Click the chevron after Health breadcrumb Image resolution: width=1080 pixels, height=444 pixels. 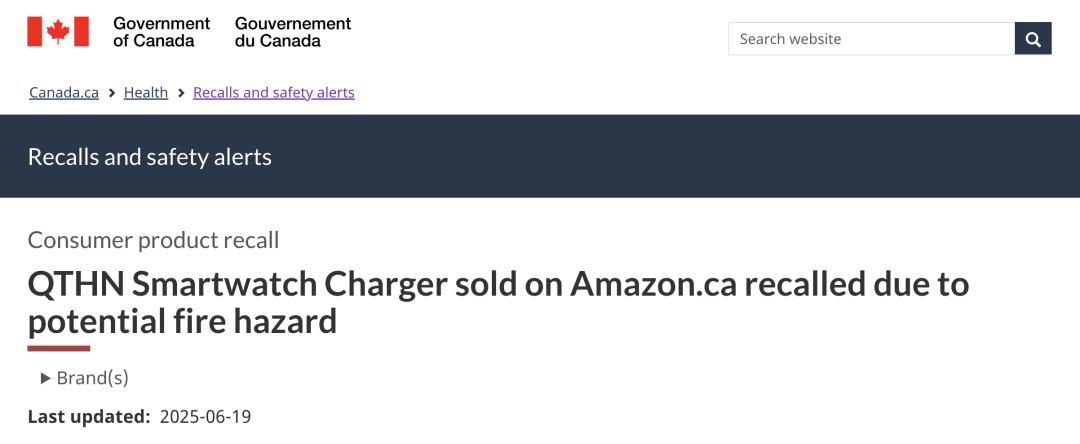pyautogui.click(x=181, y=92)
